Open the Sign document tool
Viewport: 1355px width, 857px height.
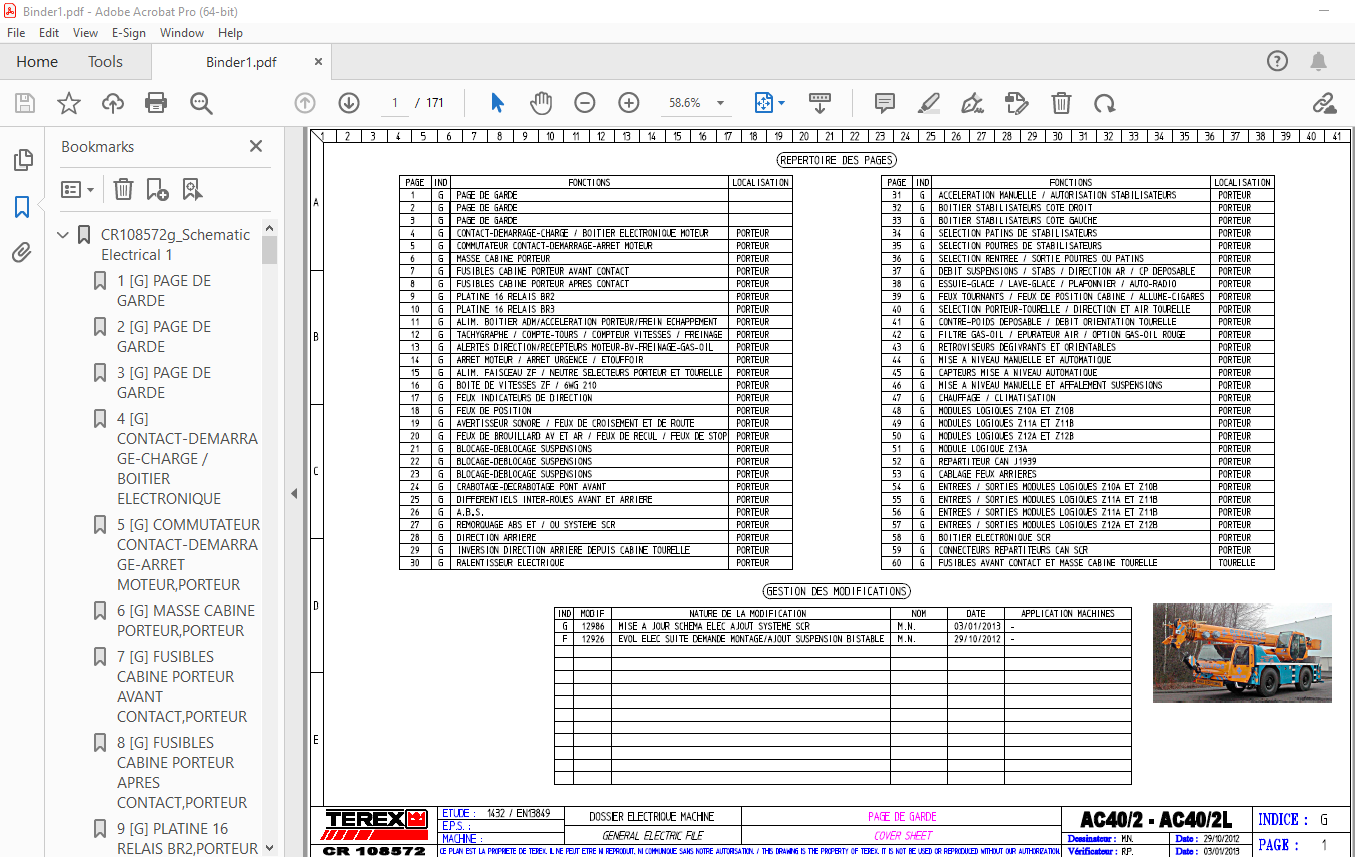click(972, 103)
